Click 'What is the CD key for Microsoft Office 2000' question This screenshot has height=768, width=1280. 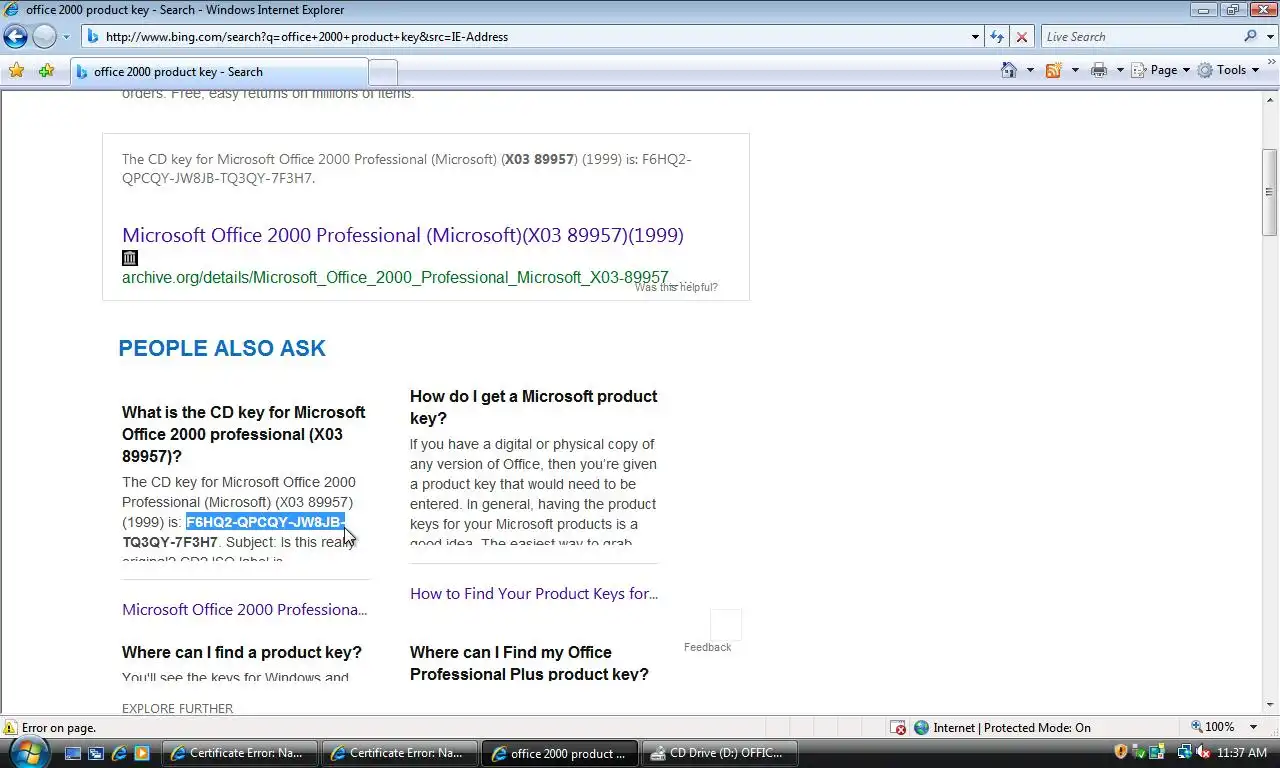pyautogui.click(x=244, y=434)
